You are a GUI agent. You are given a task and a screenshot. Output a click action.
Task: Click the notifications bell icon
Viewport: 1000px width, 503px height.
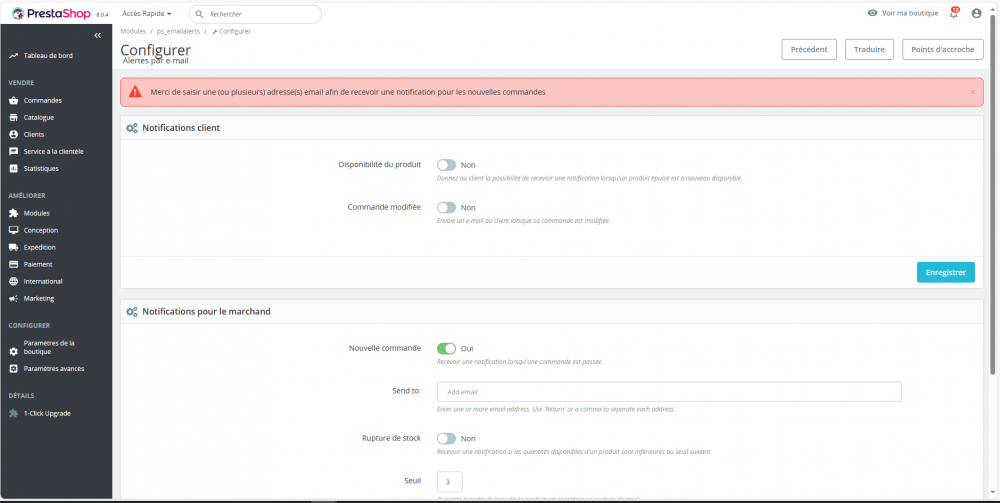point(953,13)
